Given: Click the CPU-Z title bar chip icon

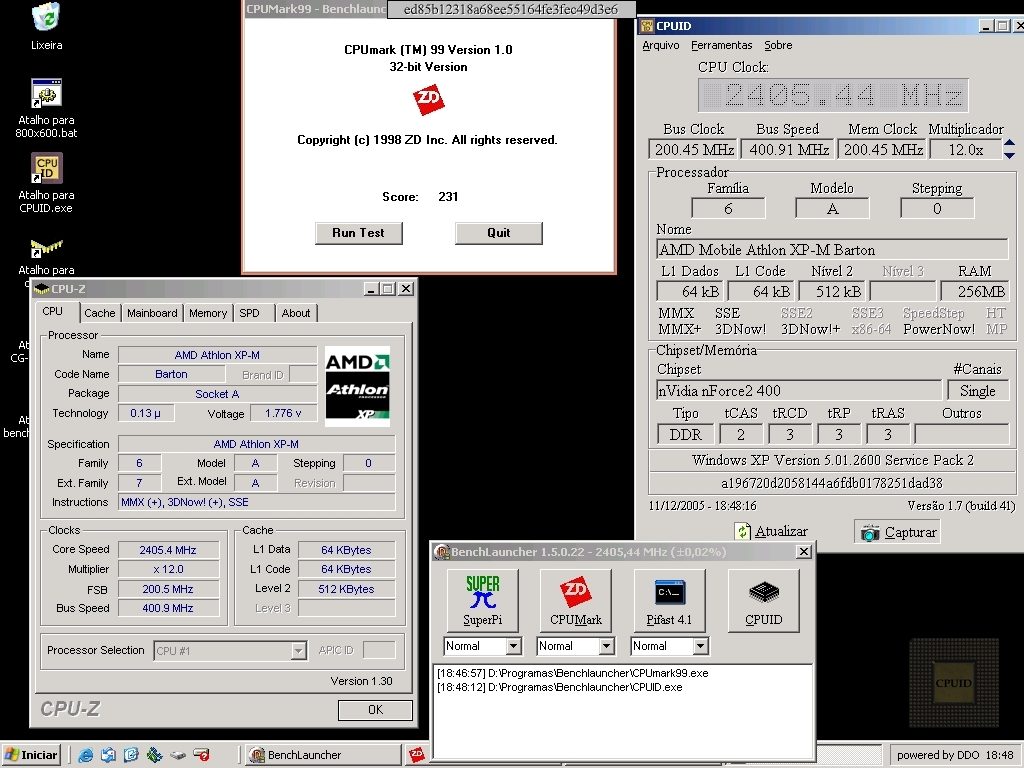Looking at the screenshot, I should coord(42,289).
